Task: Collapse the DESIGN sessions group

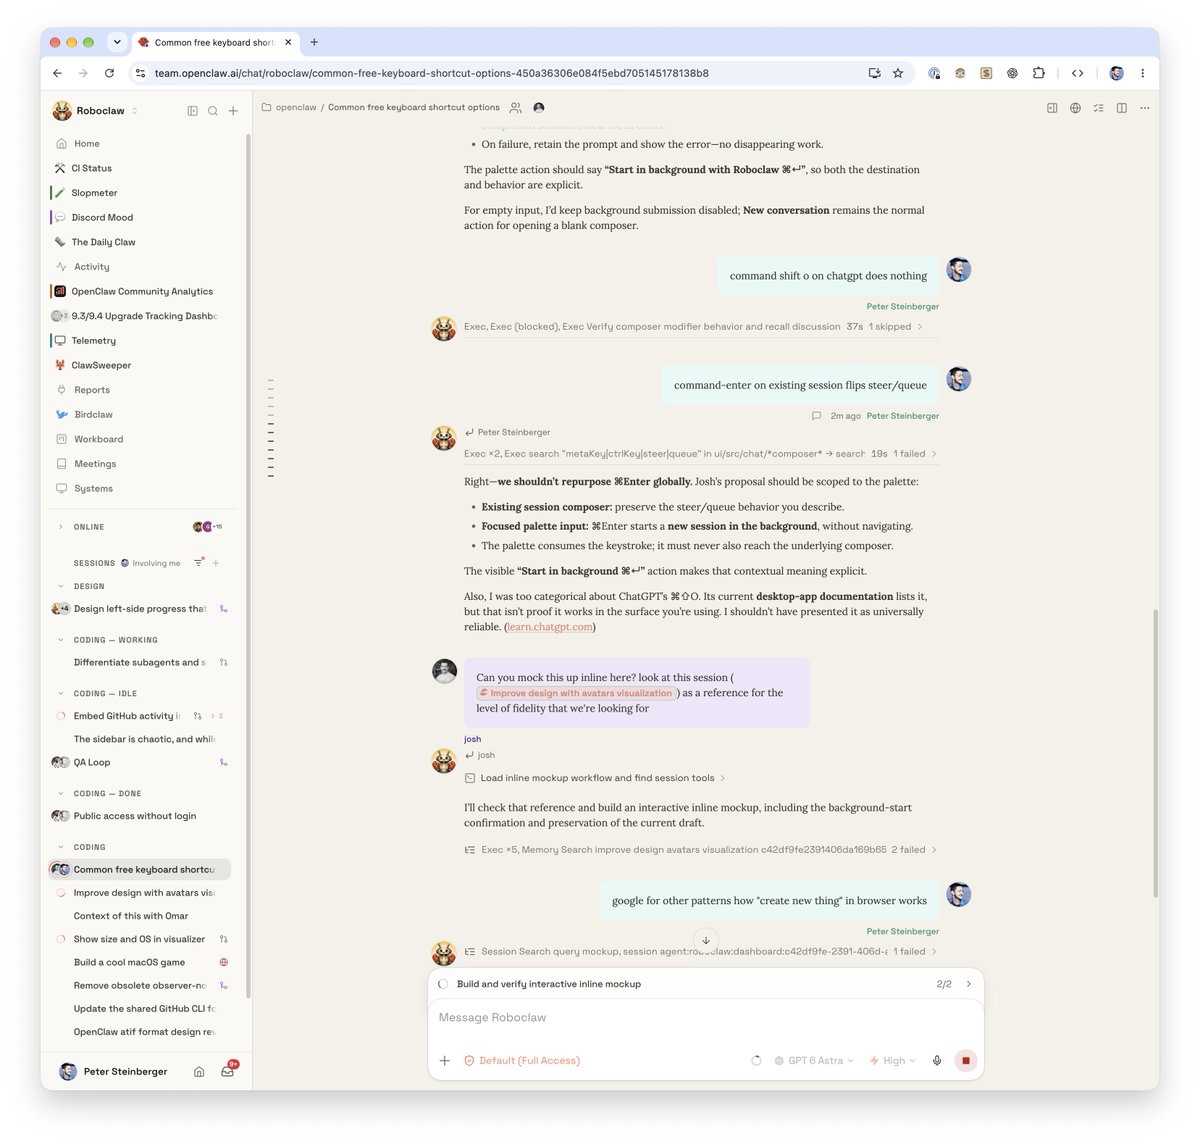Action: tap(61, 586)
